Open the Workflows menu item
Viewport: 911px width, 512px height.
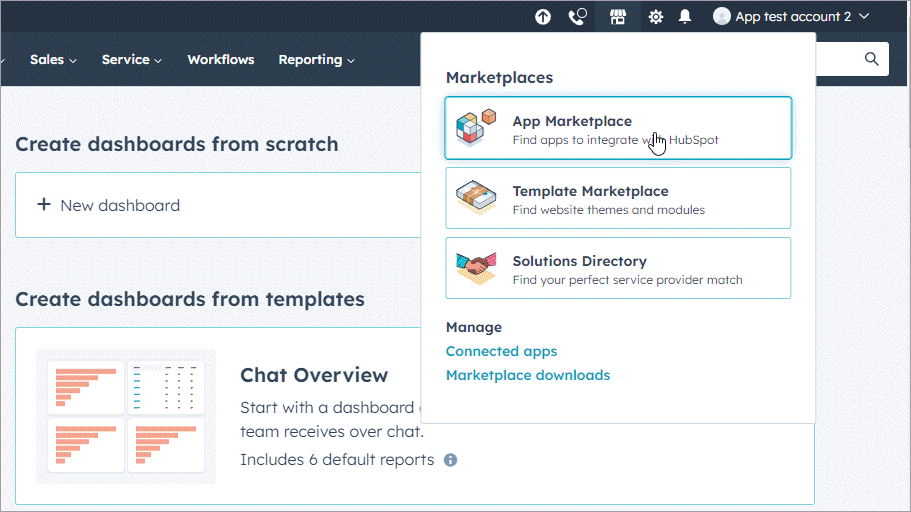(221, 59)
